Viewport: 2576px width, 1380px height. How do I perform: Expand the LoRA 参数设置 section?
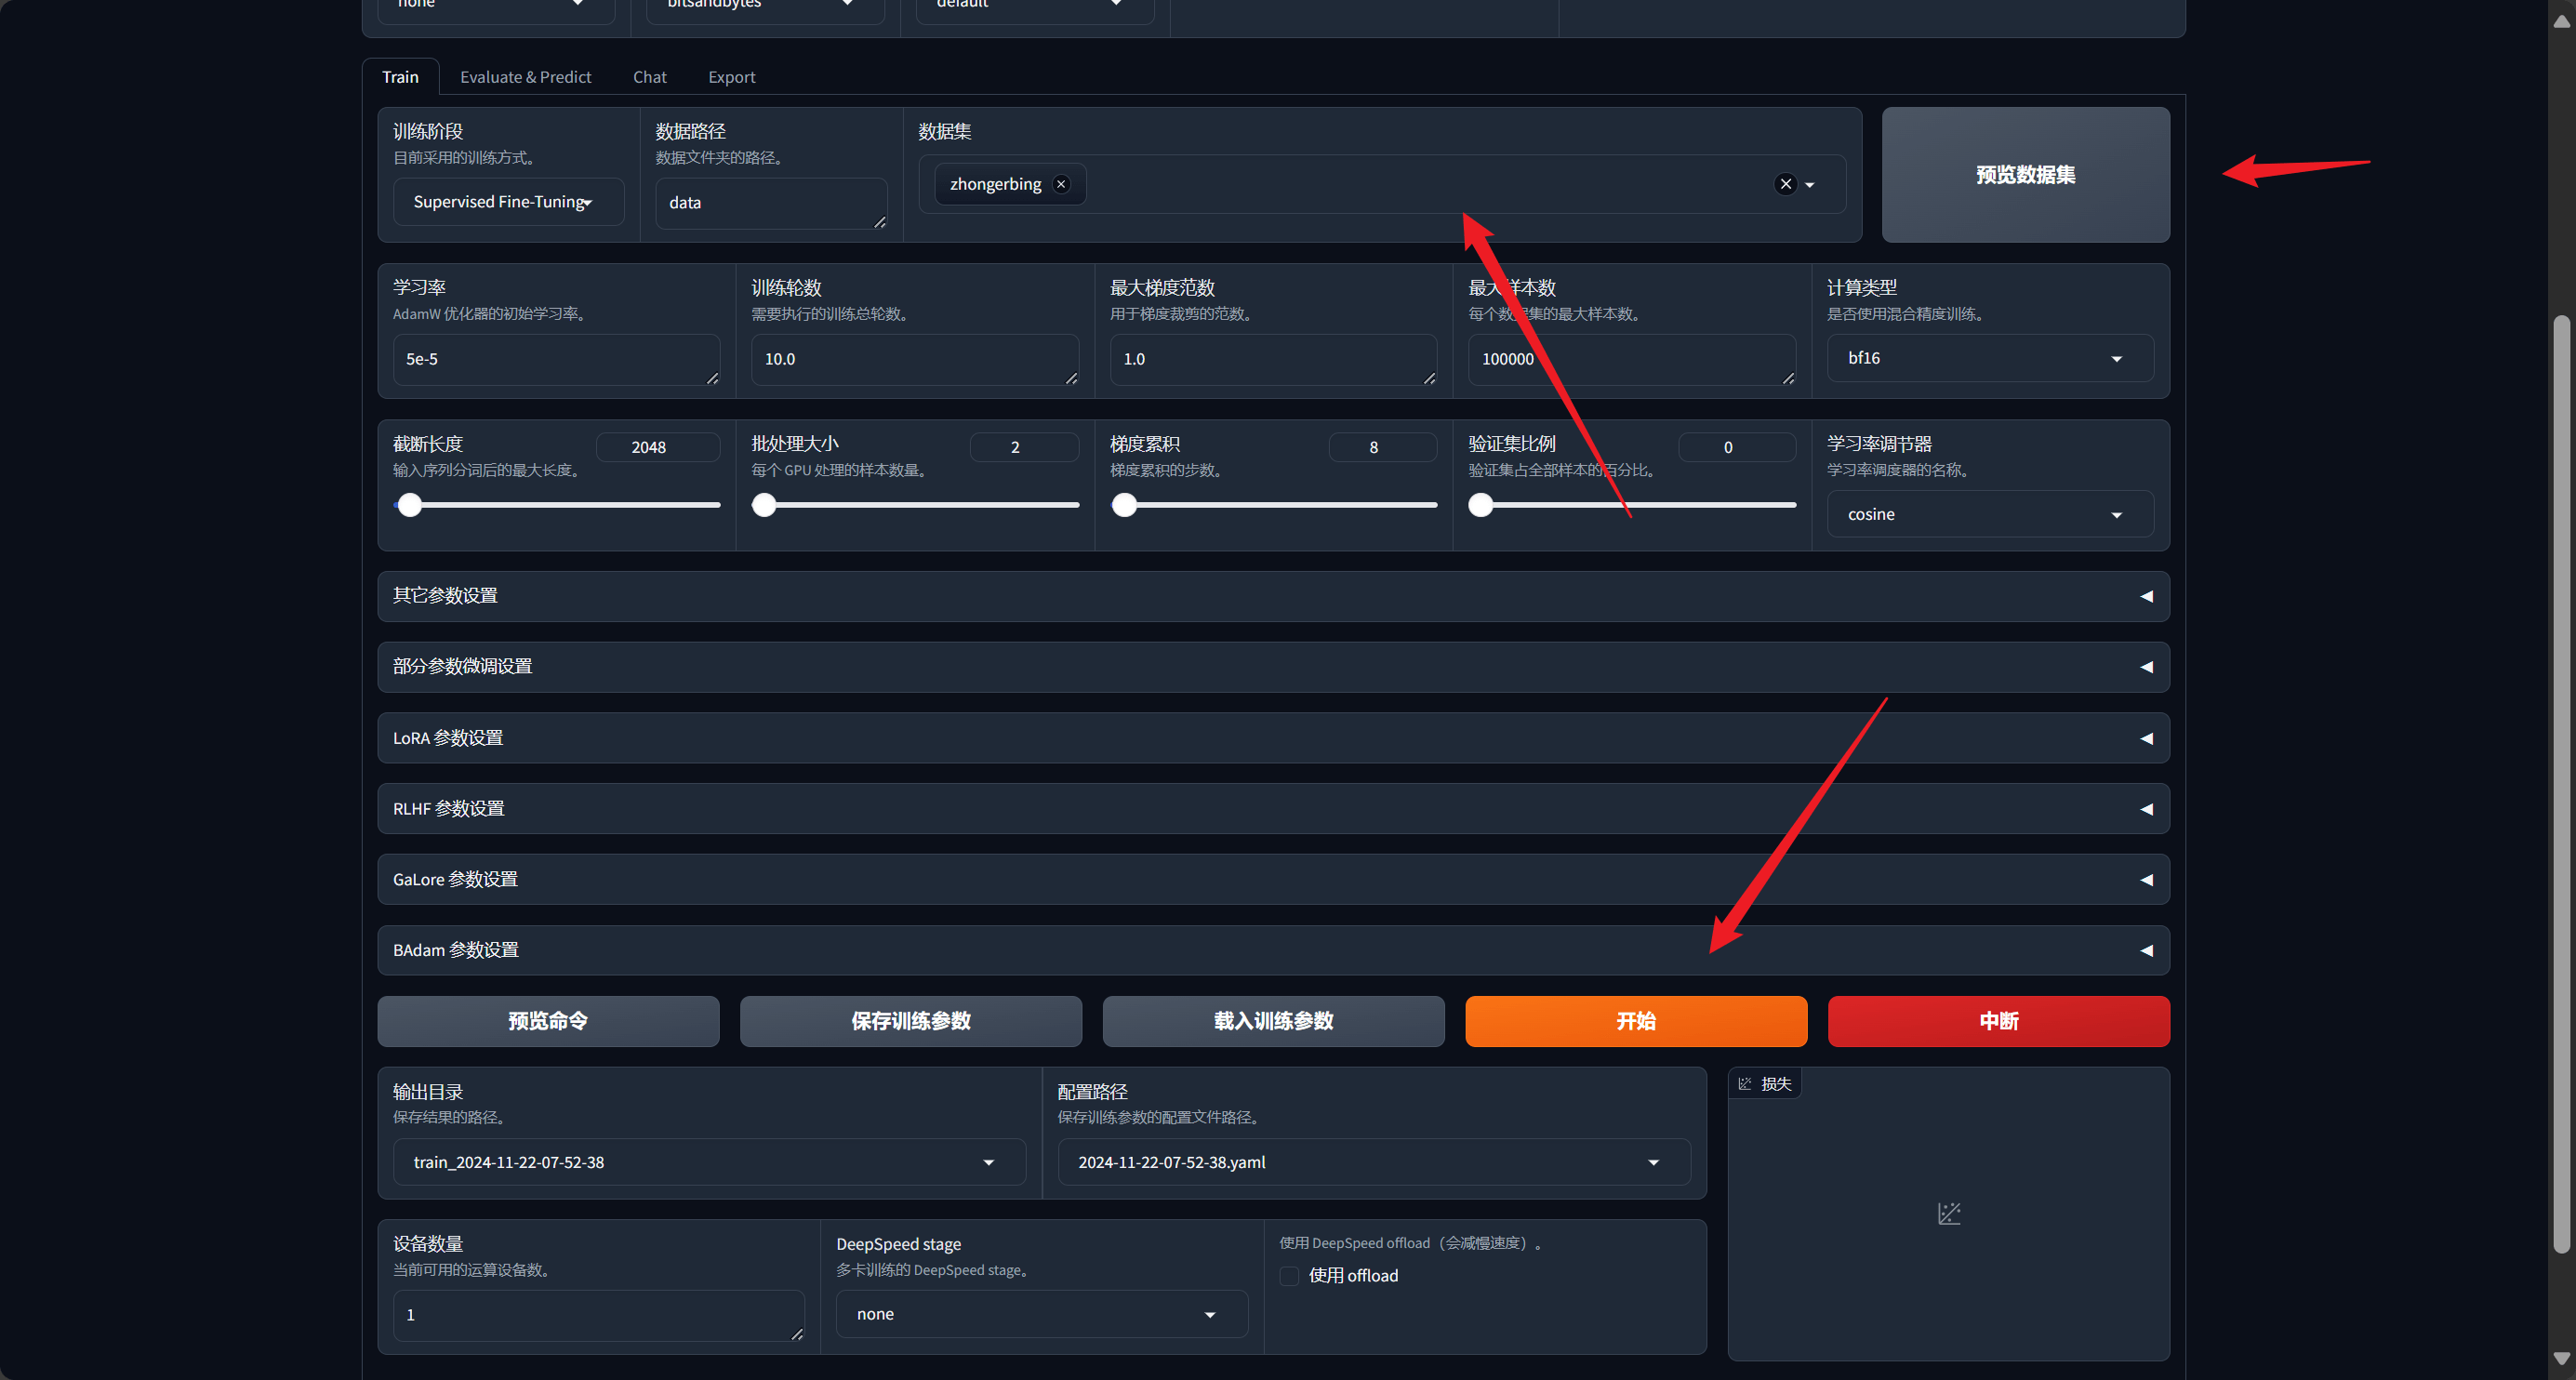pos(2145,738)
